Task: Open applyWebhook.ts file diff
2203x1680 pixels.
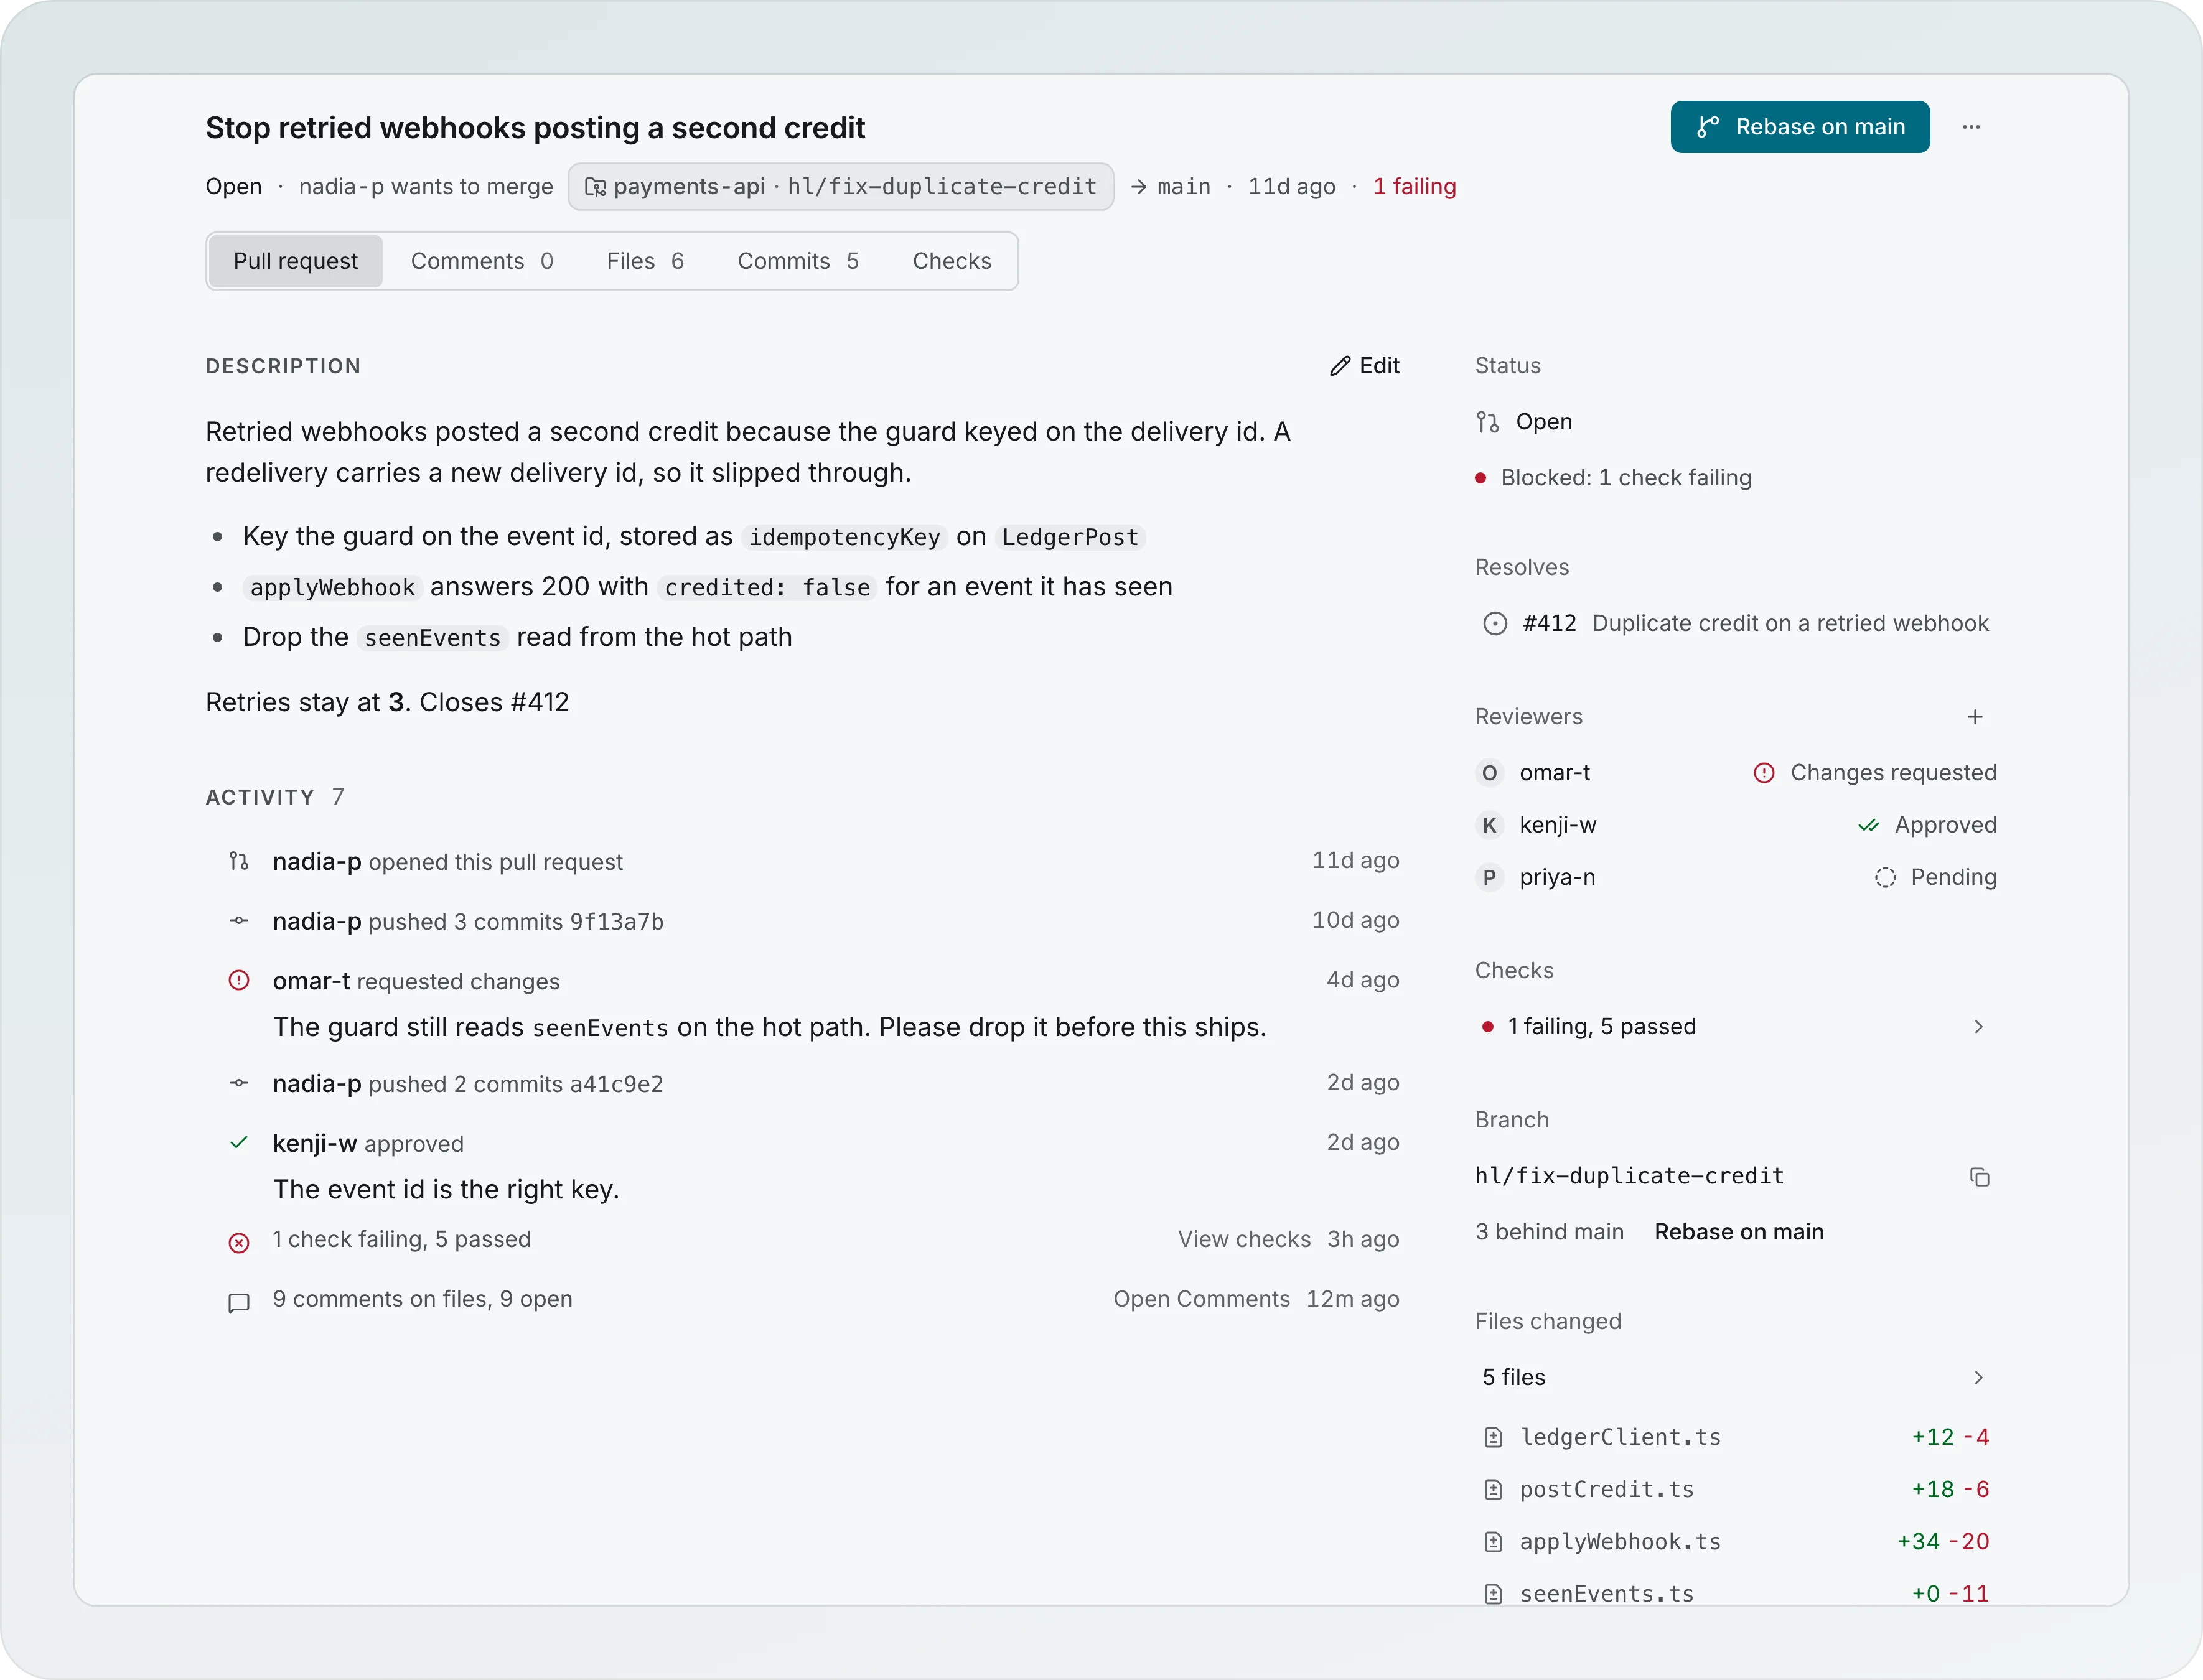Action: click(1735, 1542)
